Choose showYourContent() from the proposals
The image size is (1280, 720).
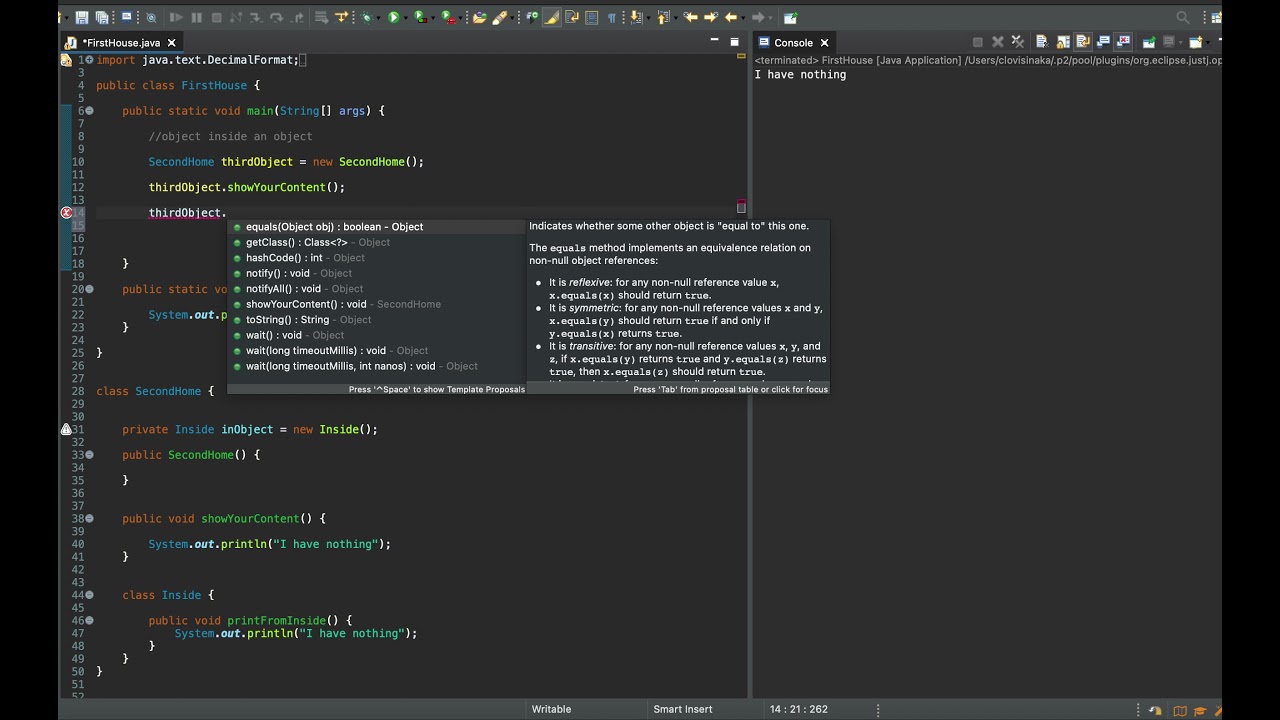pos(378,304)
